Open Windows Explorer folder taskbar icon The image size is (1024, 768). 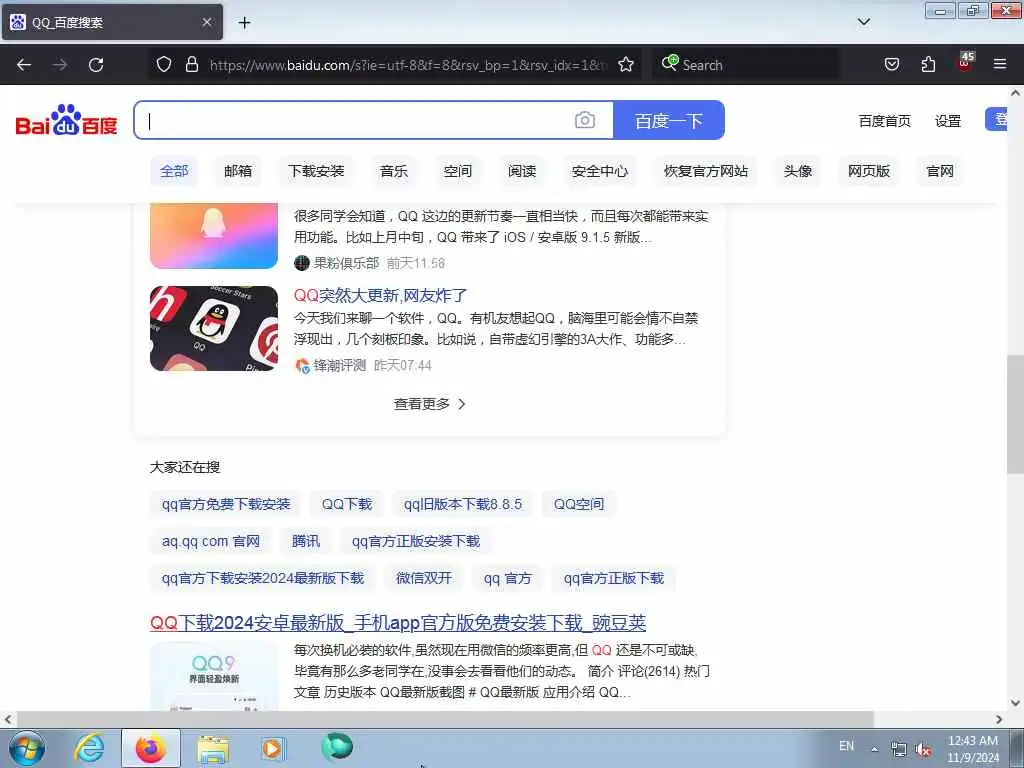coord(213,748)
